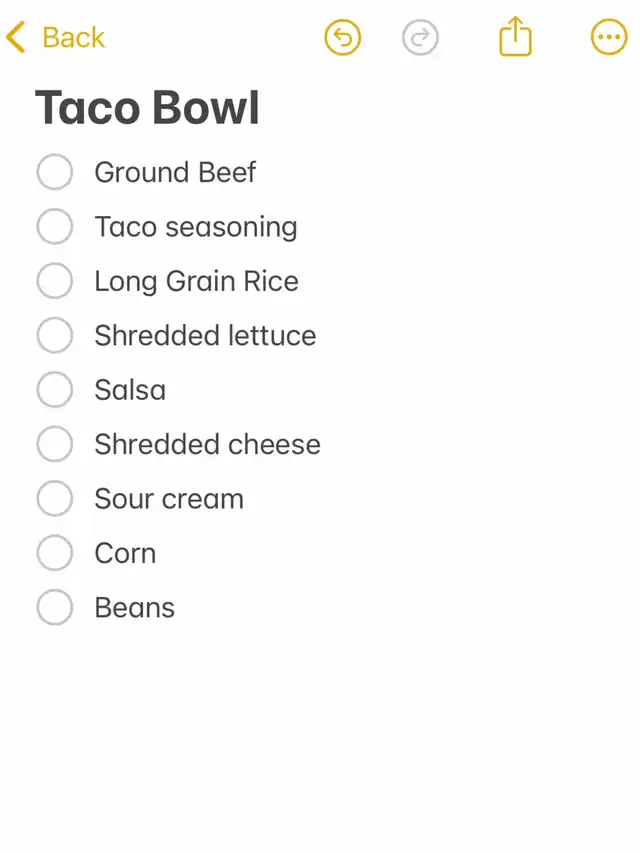The image size is (640, 853).
Task: Check off Sour cream item
Action: point(54,498)
